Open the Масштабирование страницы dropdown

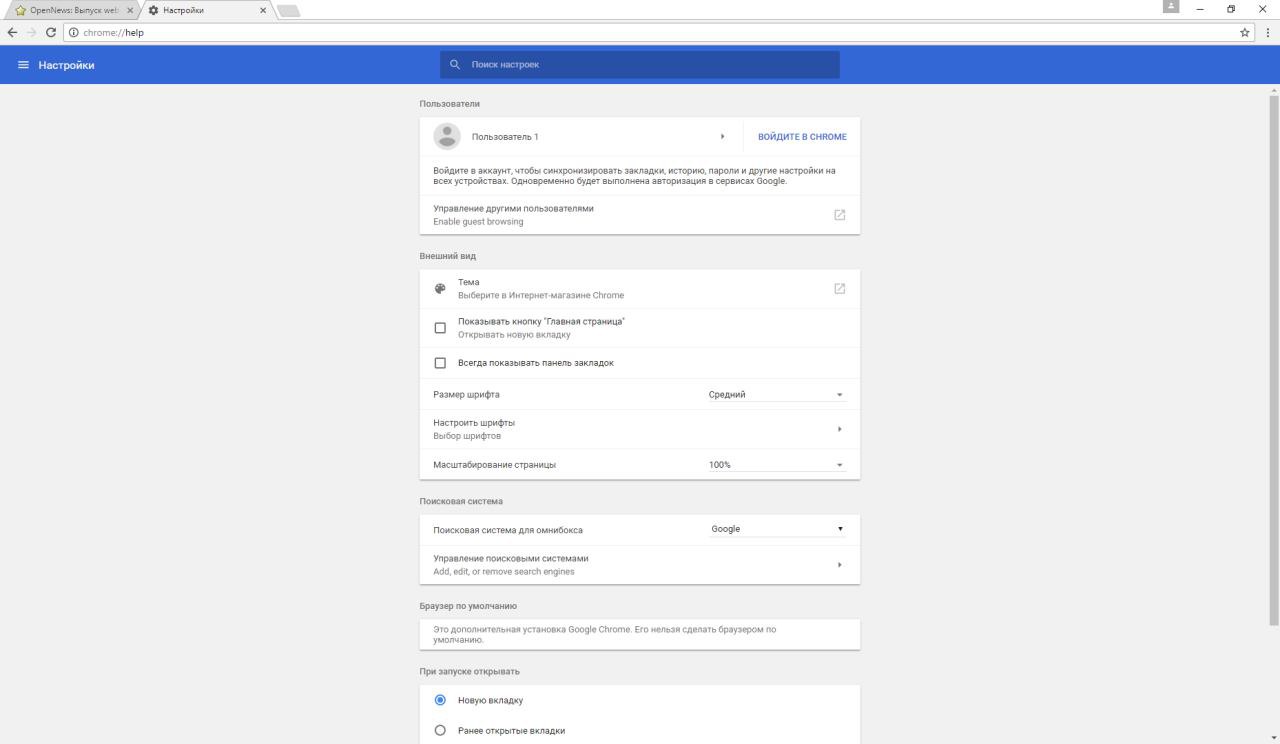click(x=776, y=465)
